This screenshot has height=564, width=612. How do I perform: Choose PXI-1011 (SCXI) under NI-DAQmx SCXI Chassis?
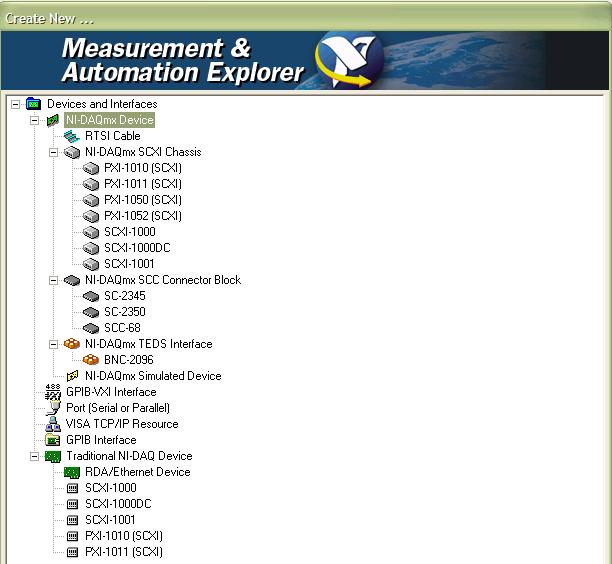coord(143,184)
